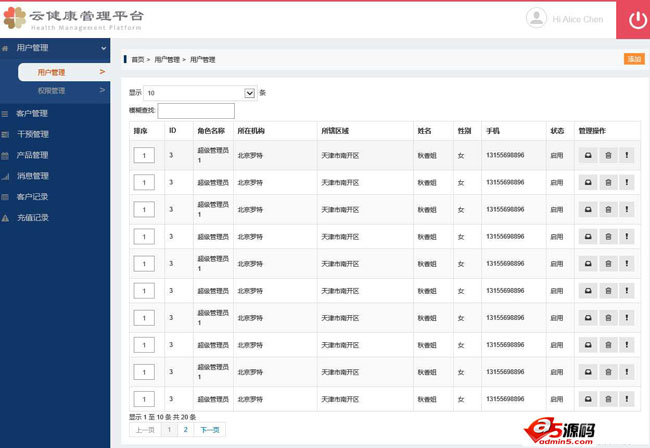Click the 模糊查找 search input field
Image resolution: width=650 pixels, height=448 pixels.
[196, 111]
